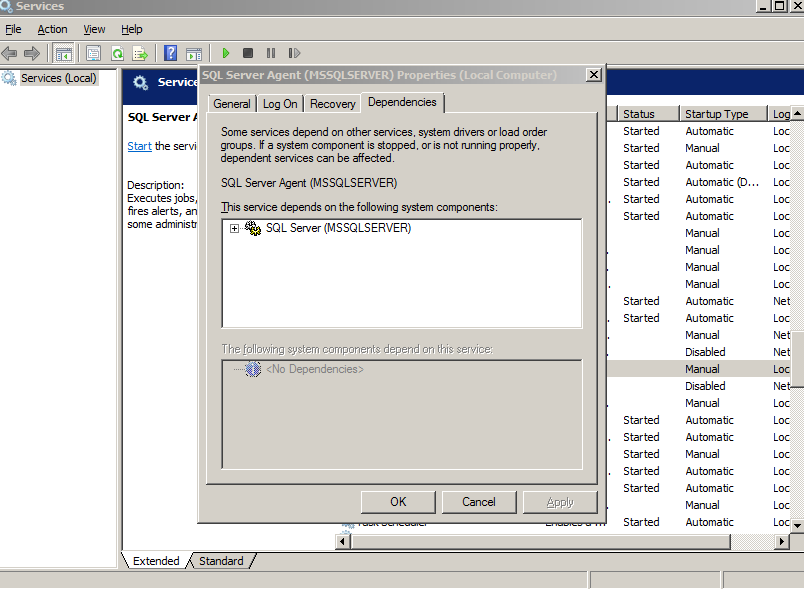Select the Dependencies tab
Screen dimensions: 804x589
click(403, 102)
